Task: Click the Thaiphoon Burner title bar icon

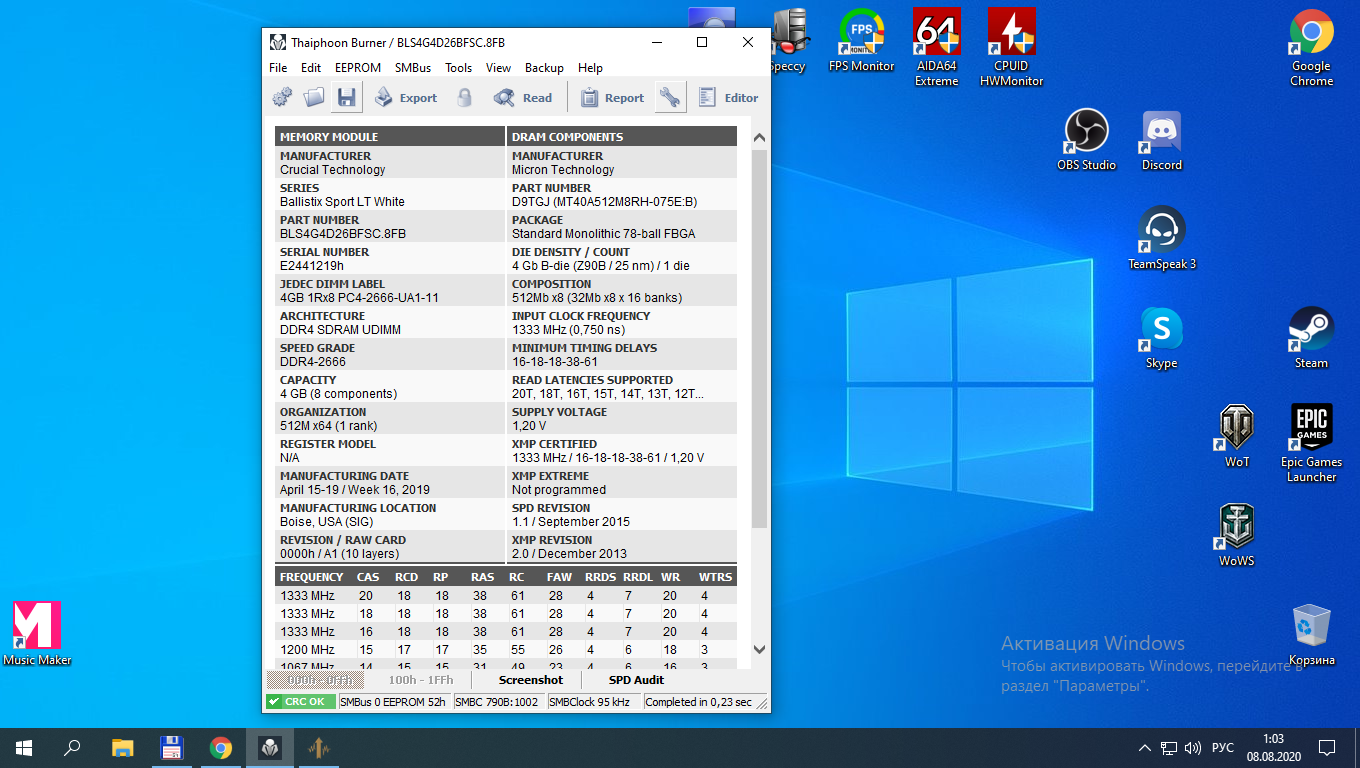Action: [278, 42]
